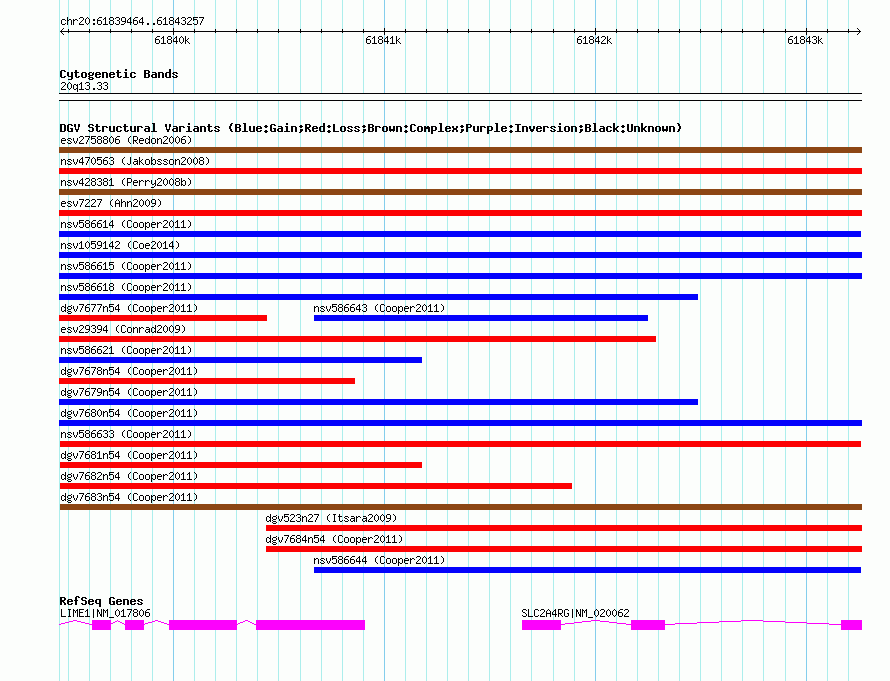This screenshot has width=890, height=681.
Task: Select the brown dgv7683n54 complex bar
Action: click(460, 507)
